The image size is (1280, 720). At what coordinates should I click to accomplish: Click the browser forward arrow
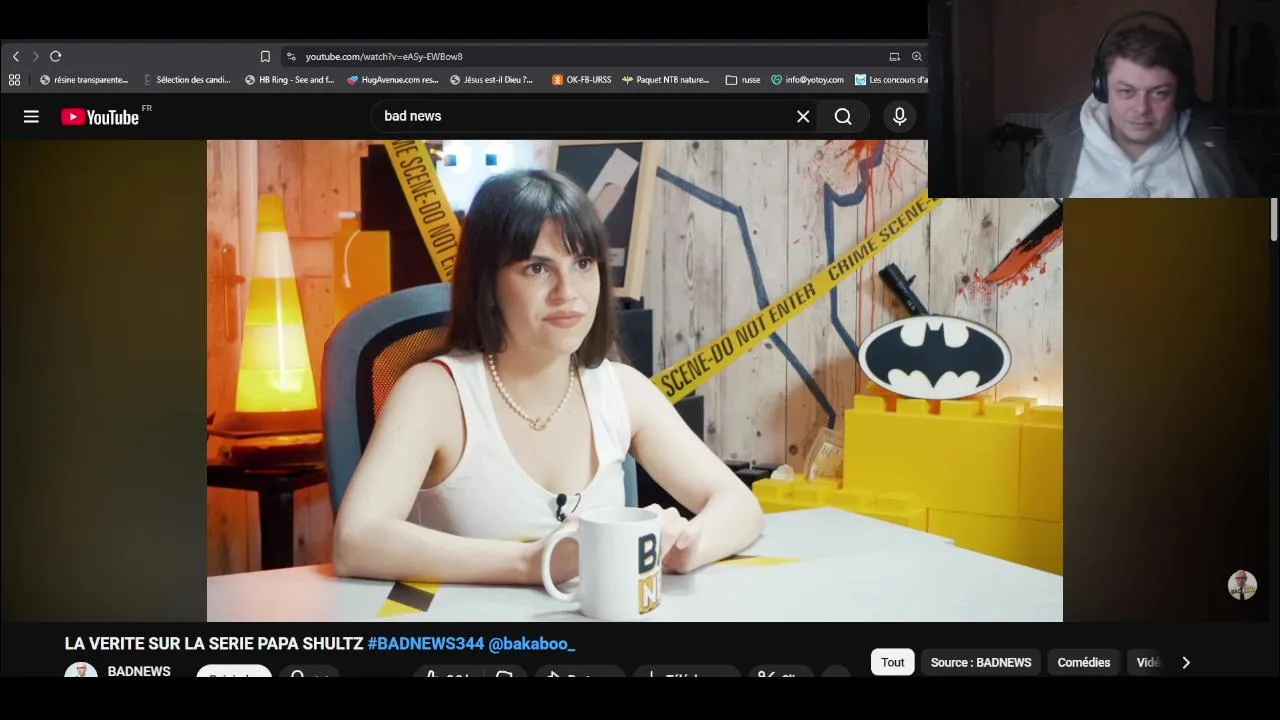pyautogui.click(x=35, y=56)
